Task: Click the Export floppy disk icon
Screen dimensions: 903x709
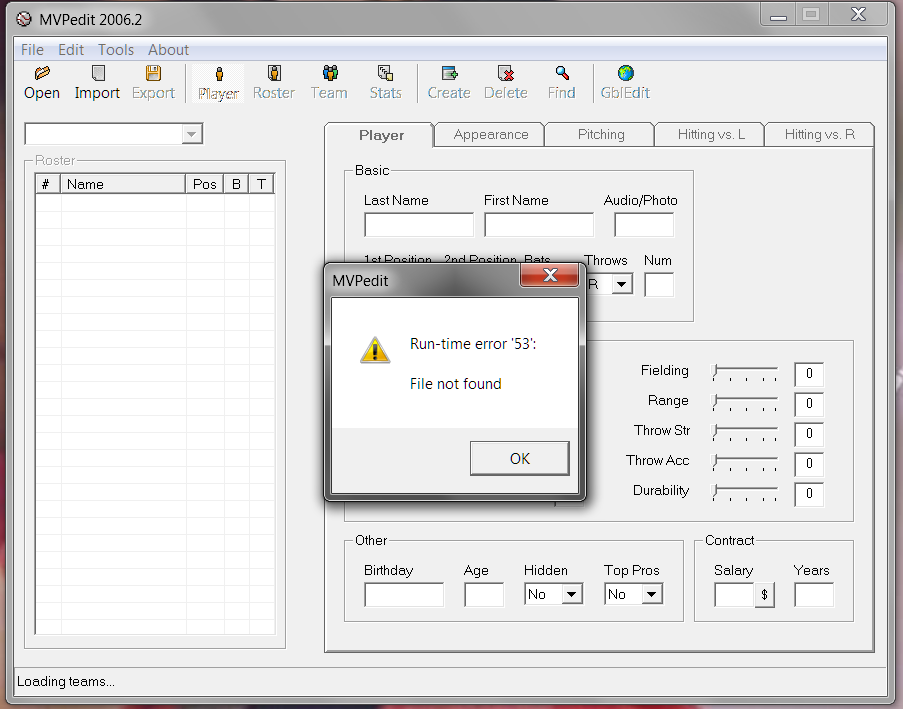Action: pos(153,73)
